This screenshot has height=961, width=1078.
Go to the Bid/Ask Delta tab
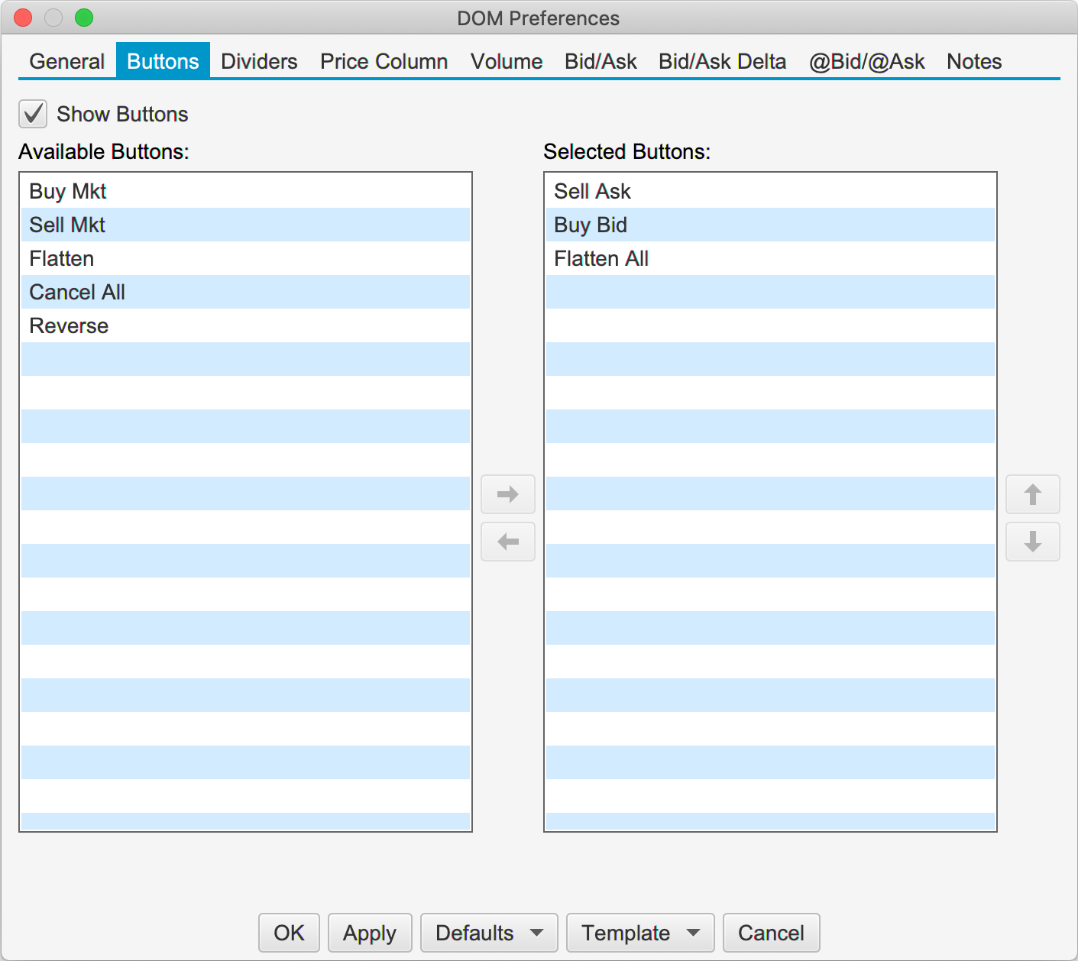click(722, 61)
